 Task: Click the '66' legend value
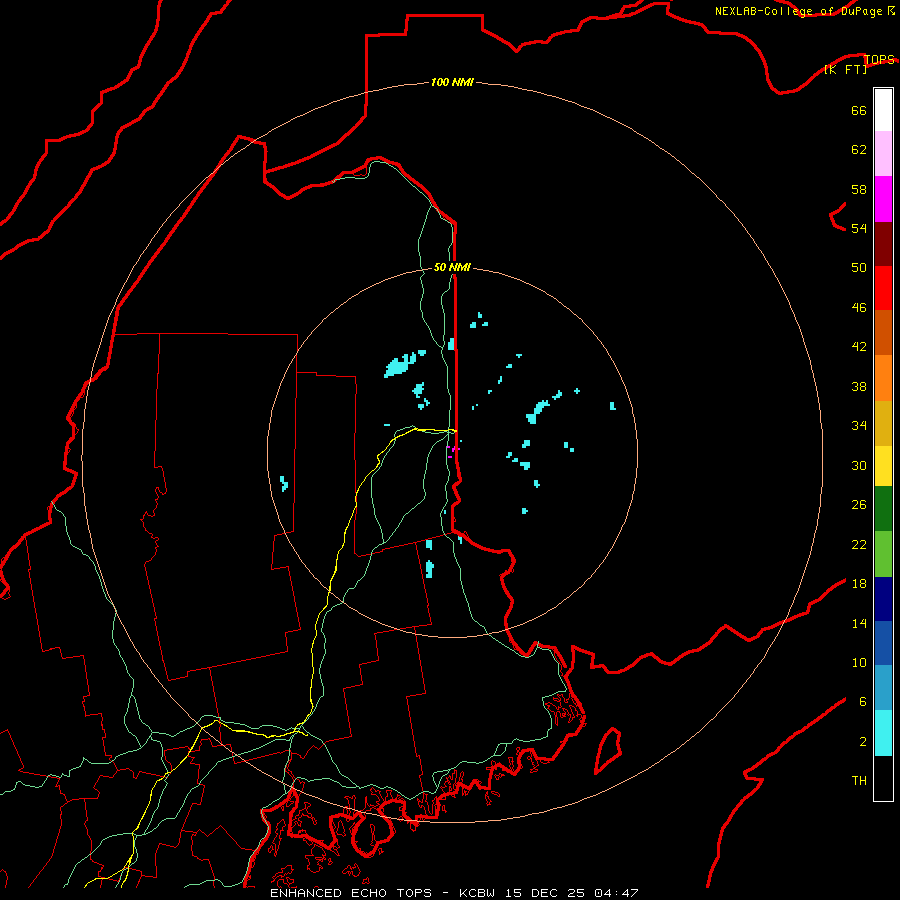coord(859,110)
